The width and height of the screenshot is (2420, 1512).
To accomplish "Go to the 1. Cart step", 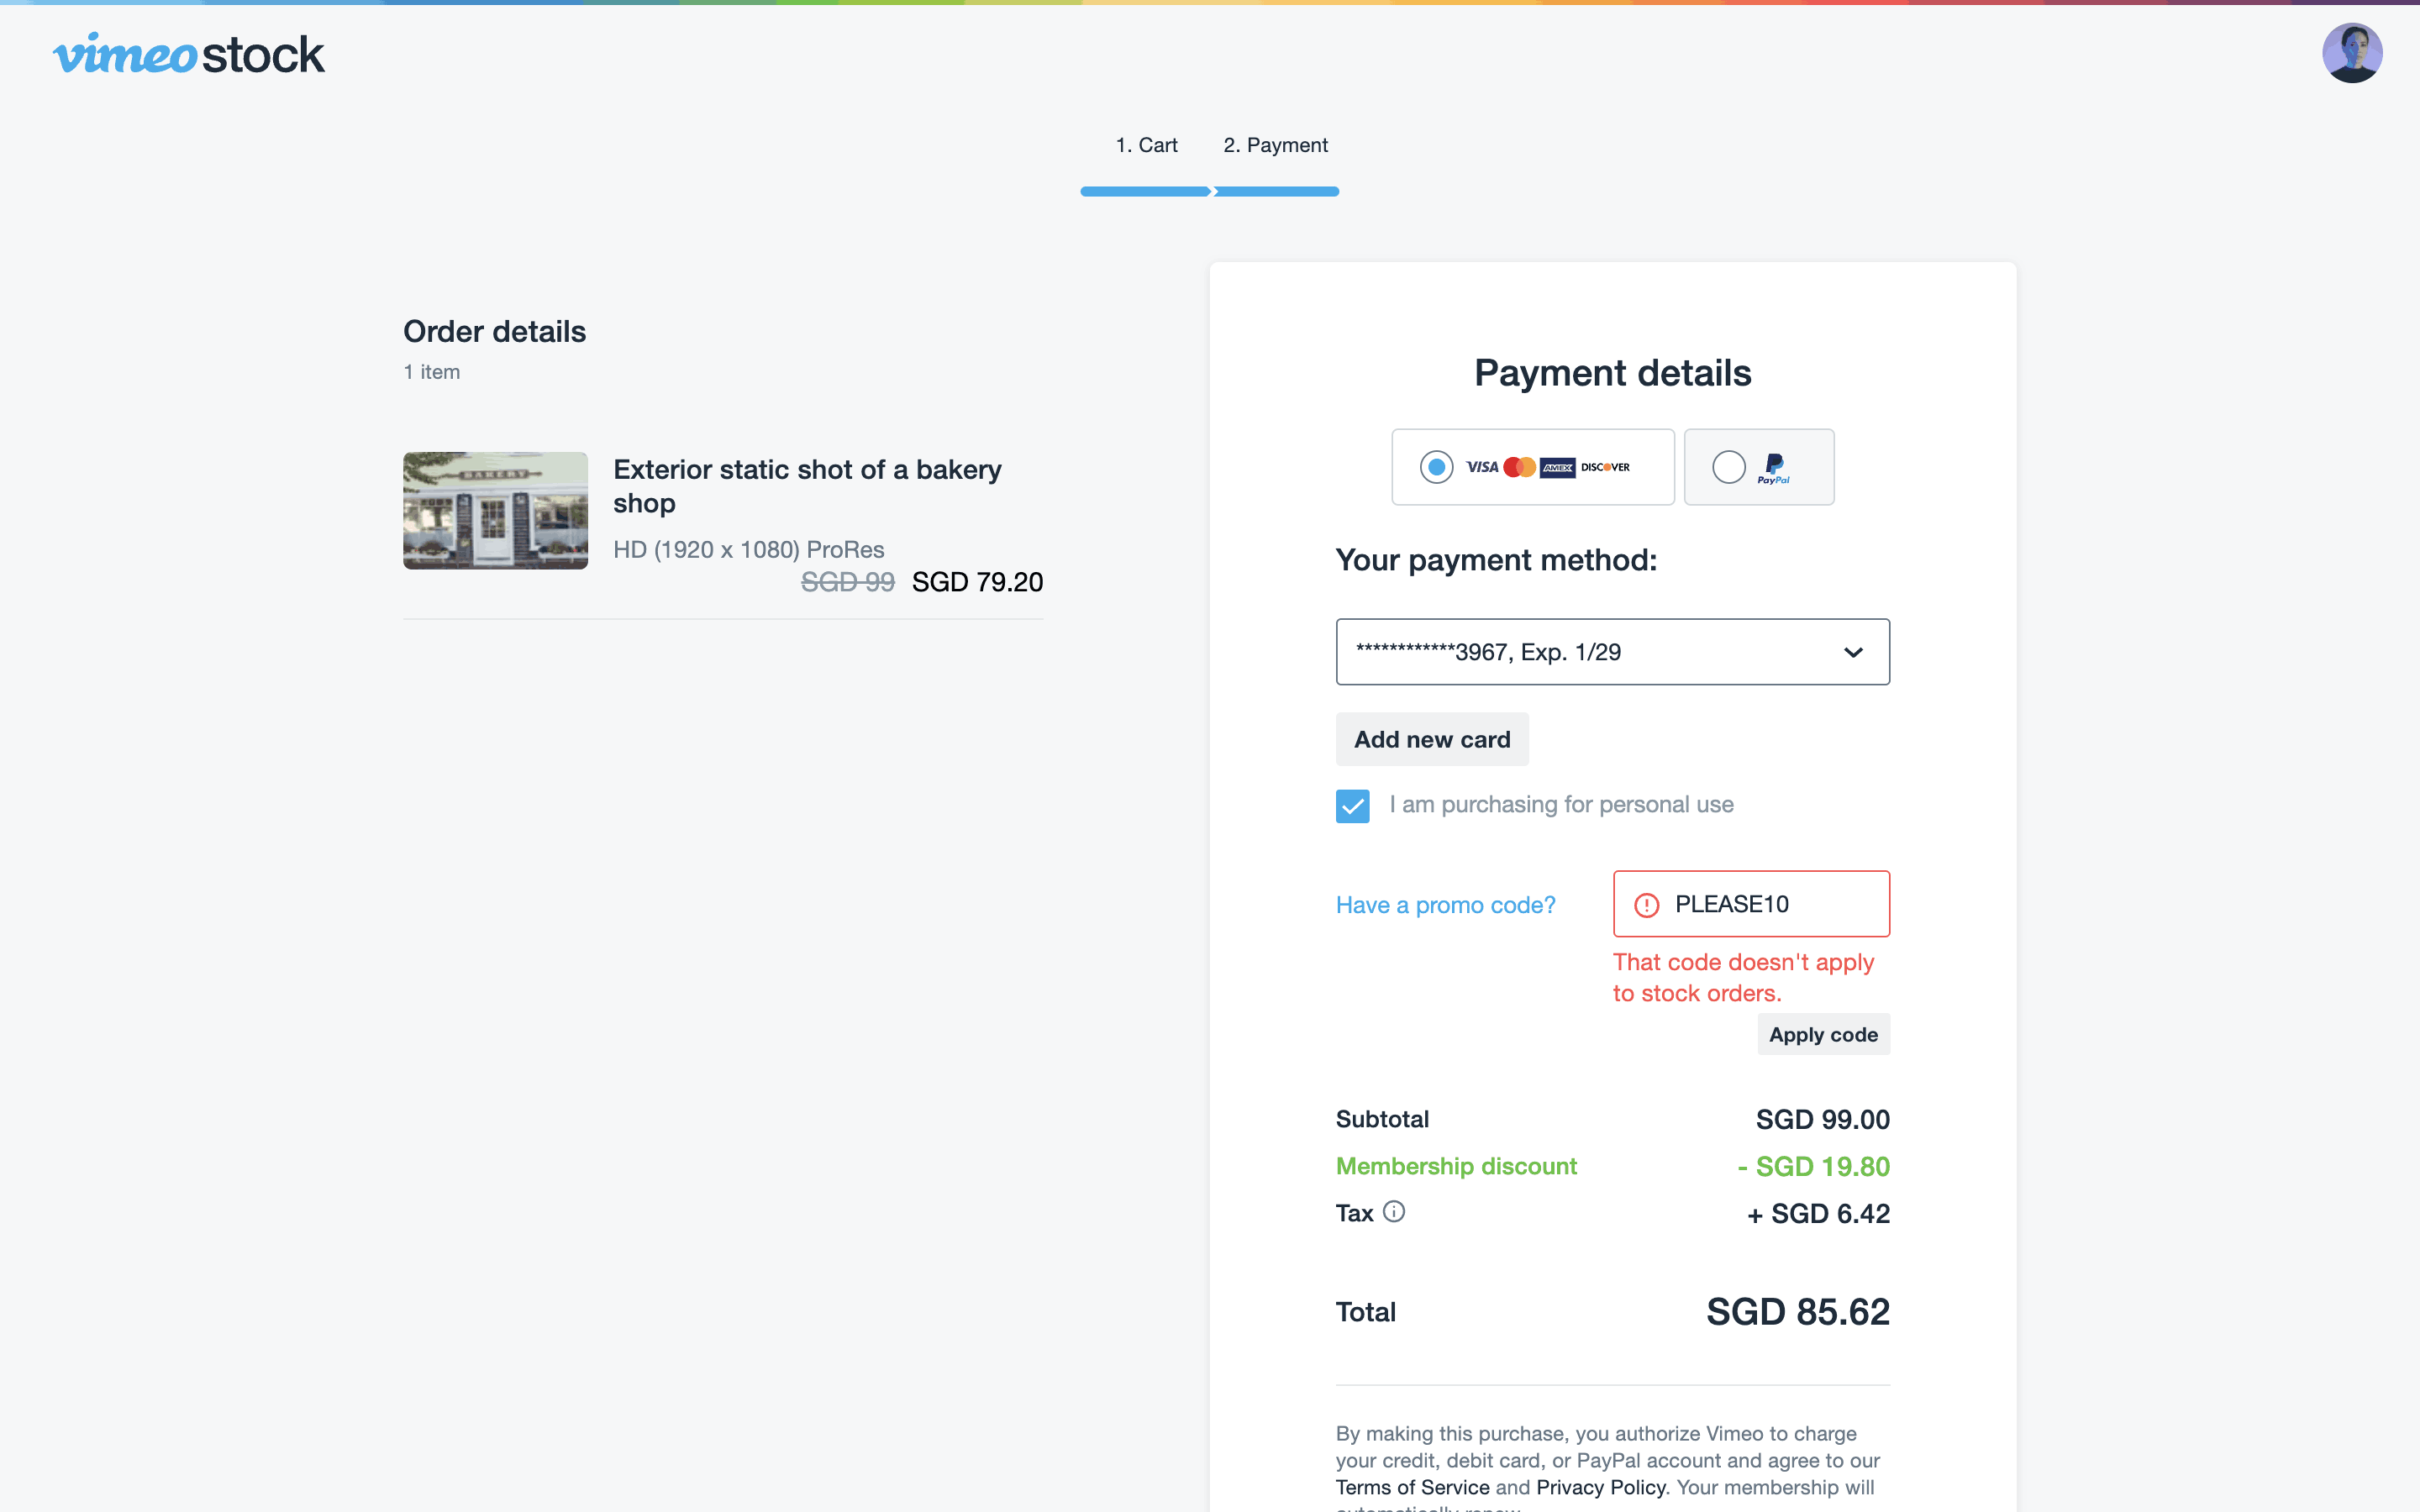I will point(1146,145).
